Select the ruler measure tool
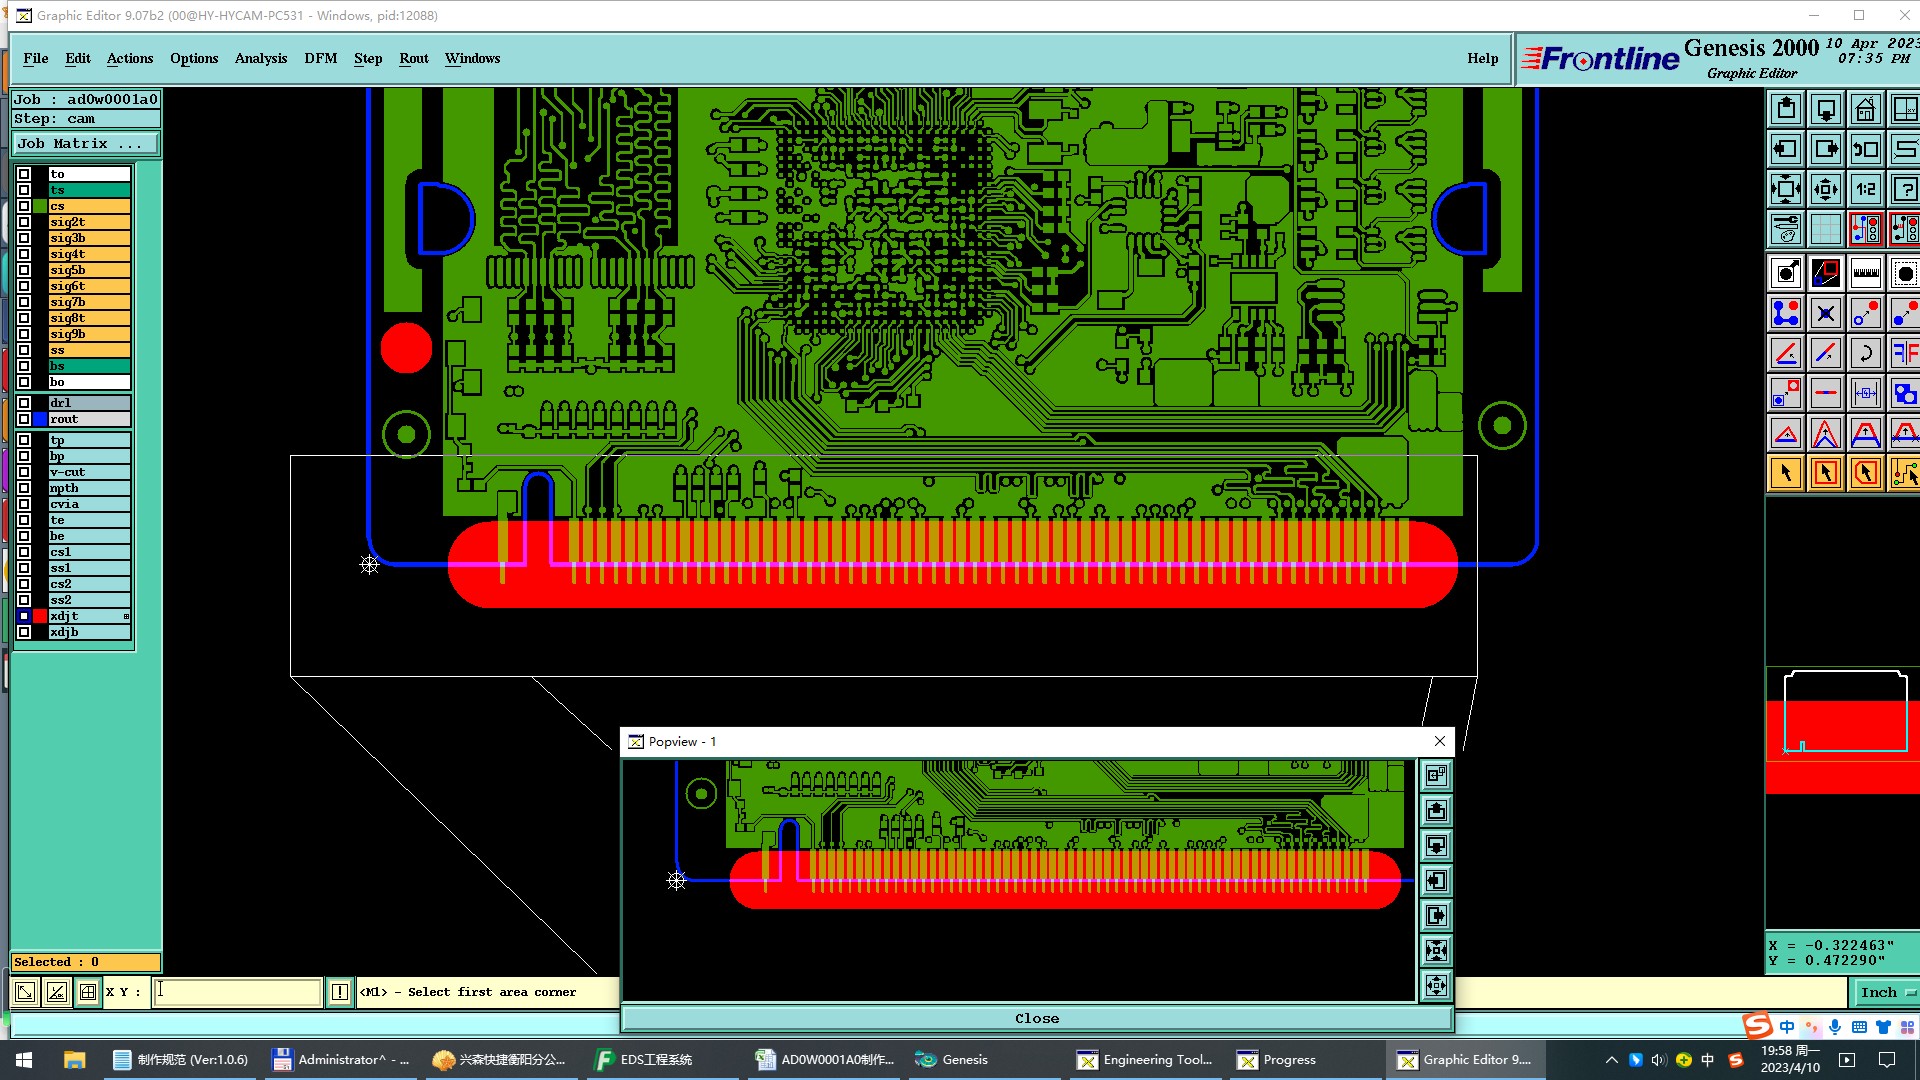Image resolution: width=1920 pixels, height=1080 pixels. (1865, 273)
